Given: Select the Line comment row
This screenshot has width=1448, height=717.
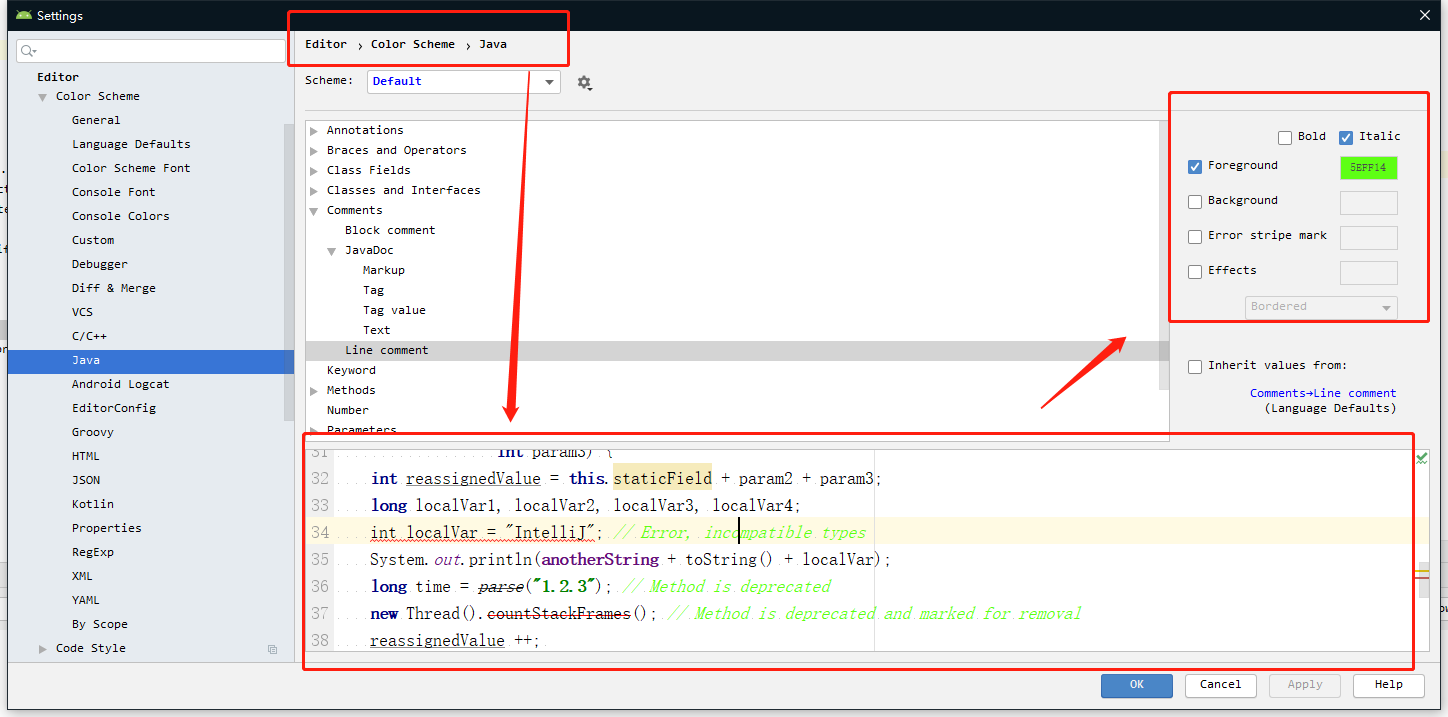Looking at the screenshot, I should [x=737, y=351].
